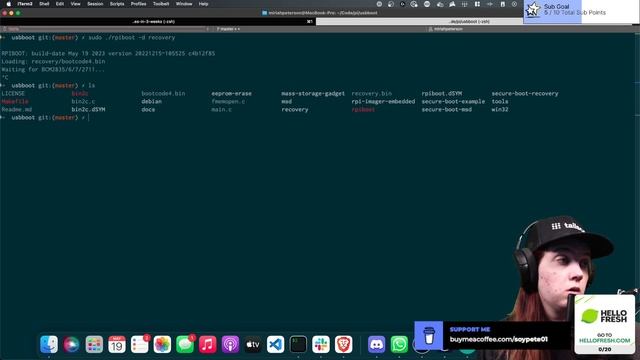The width and height of the screenshot is (640, 360).
Task: Open the Help menu
Action: 203,4
